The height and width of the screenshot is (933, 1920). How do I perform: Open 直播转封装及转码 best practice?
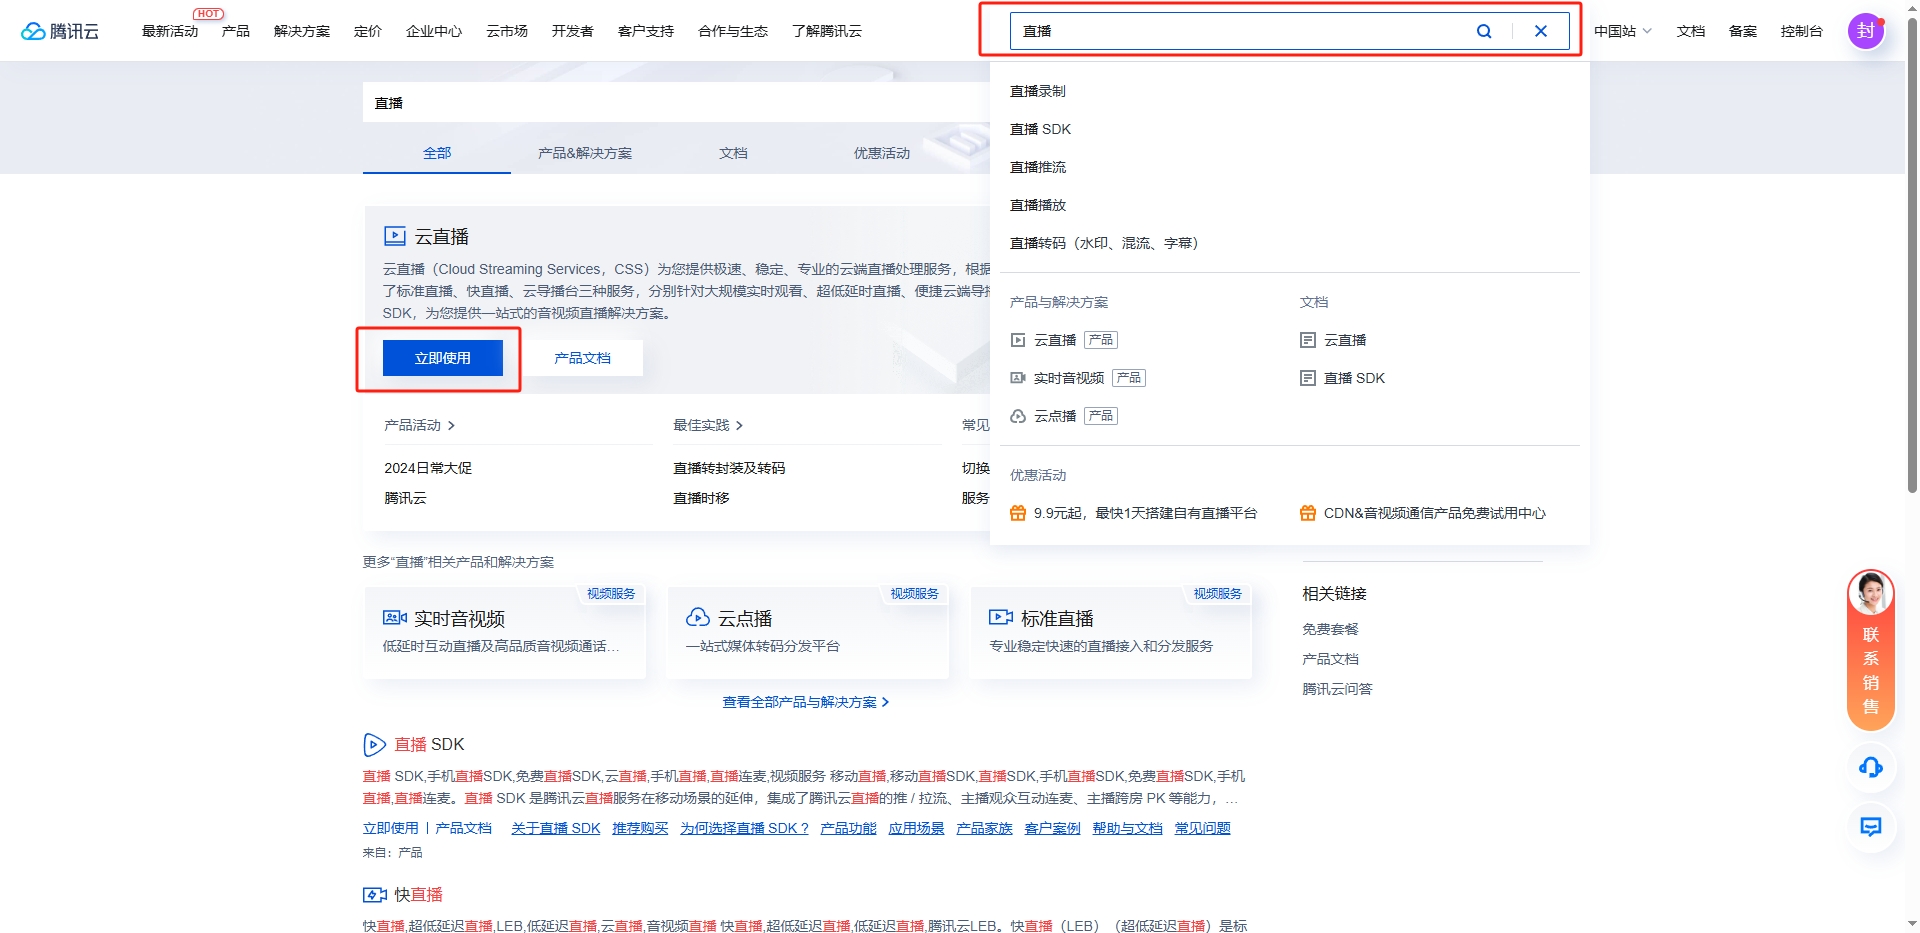[729, 468]
